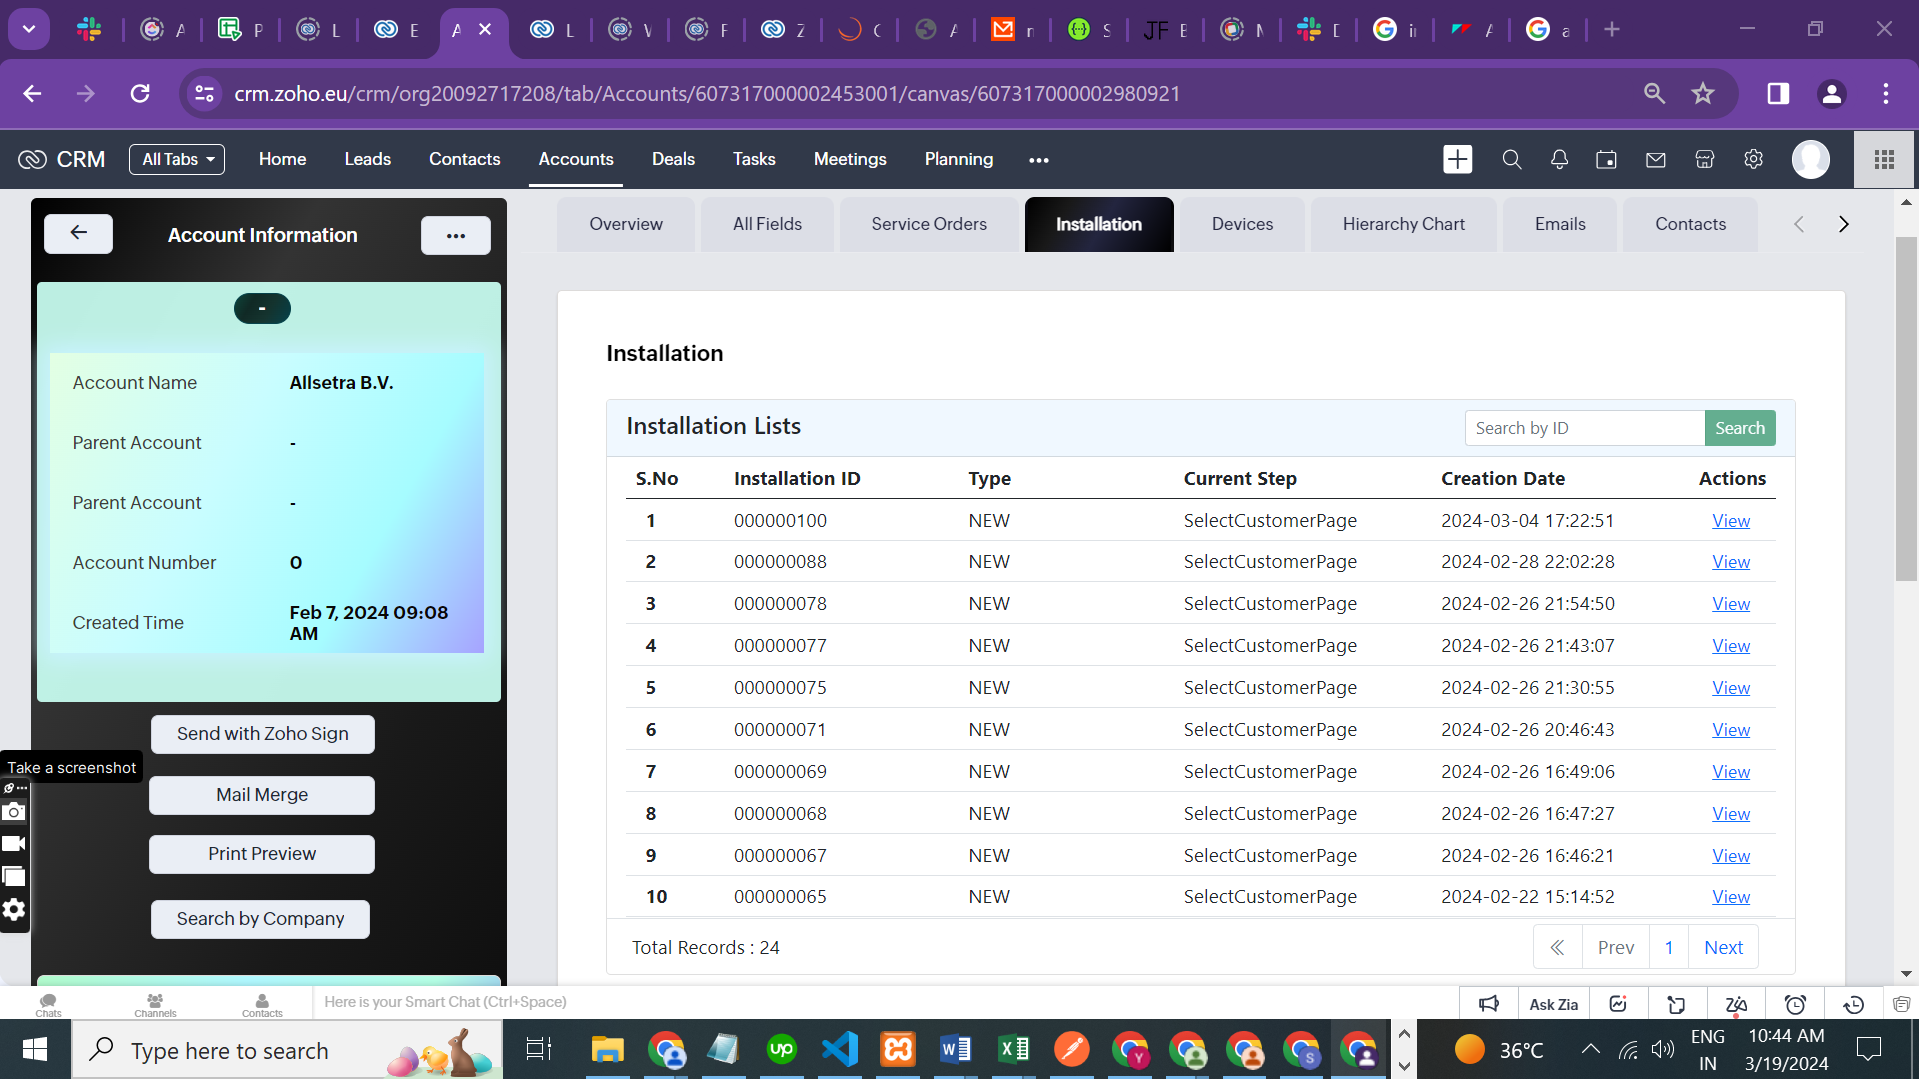
Task: Go to Next page of installation records
Action: [1723, 947]
